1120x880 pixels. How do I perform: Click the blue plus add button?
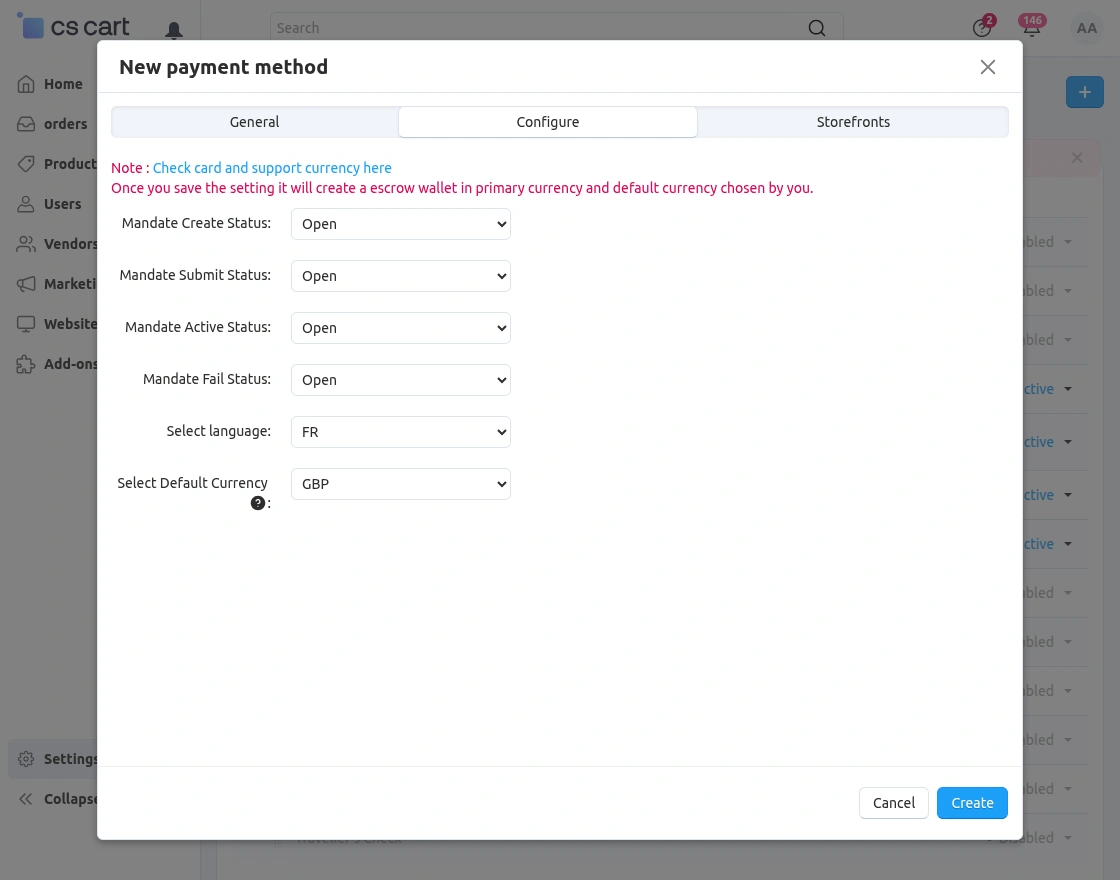(x=1084, y=92)
